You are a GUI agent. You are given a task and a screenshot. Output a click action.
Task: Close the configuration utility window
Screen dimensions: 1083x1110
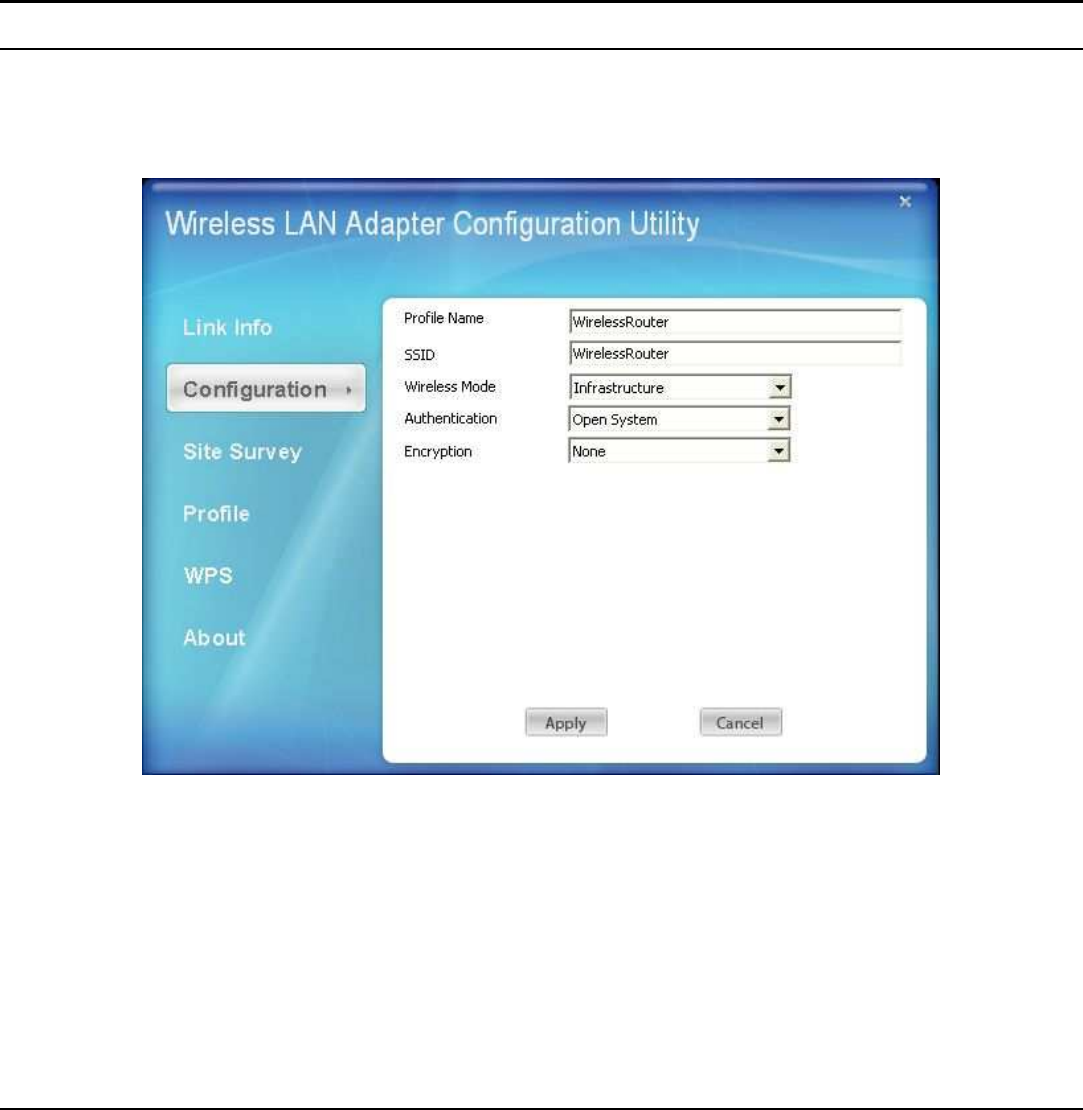(905, 202)
